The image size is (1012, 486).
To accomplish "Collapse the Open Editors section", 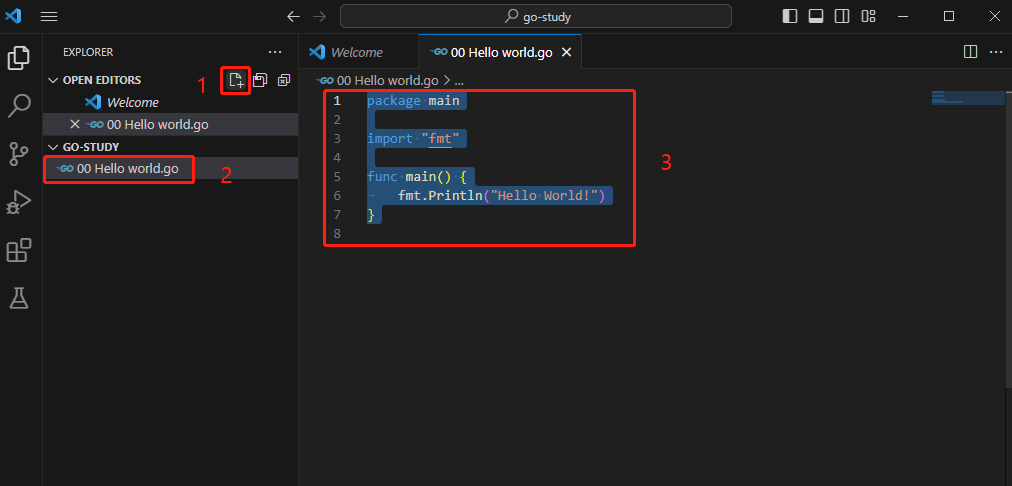I will 53,80.
